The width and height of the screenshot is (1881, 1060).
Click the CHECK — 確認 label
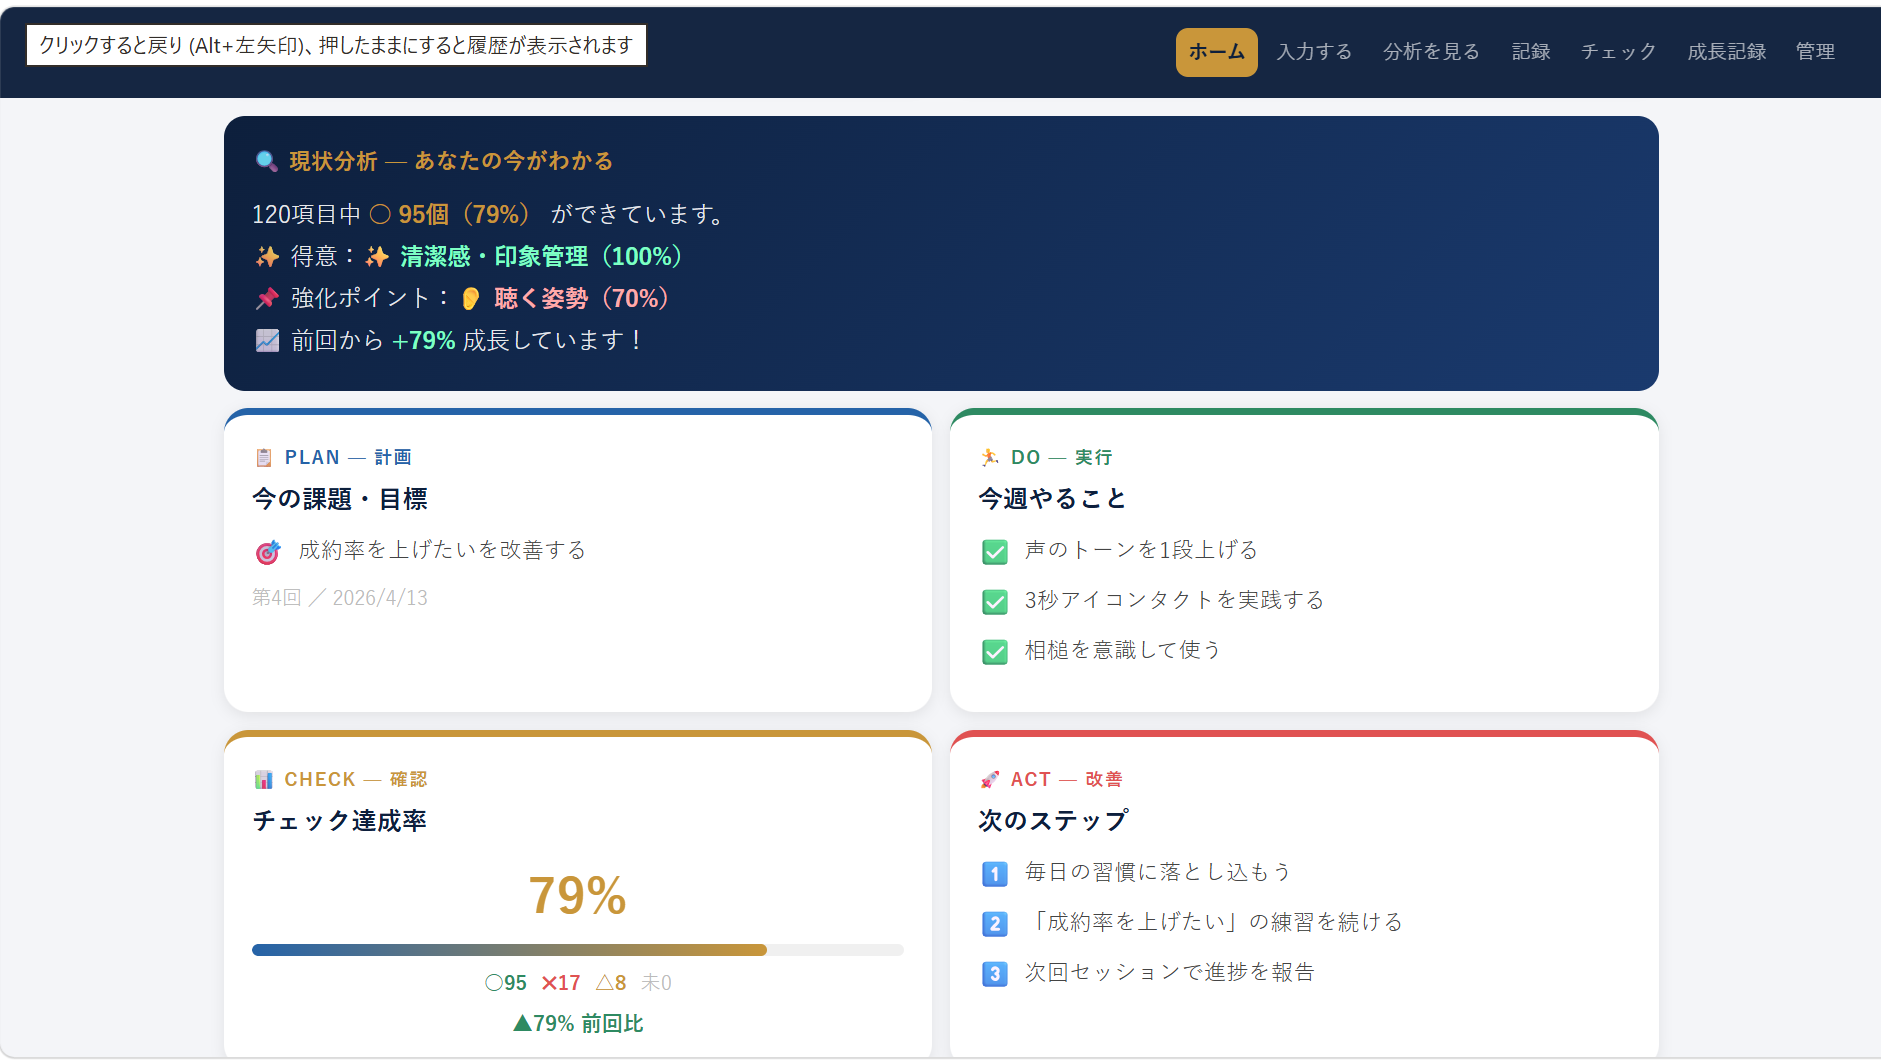pos(356,779)
